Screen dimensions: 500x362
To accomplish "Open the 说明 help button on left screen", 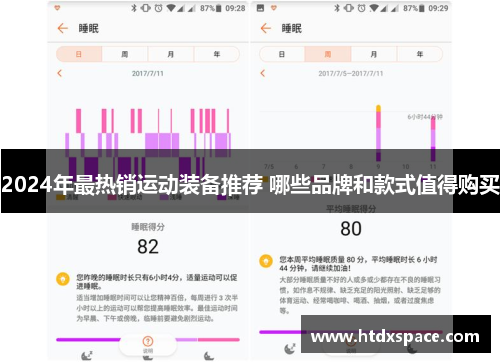I will coord(148,344).
